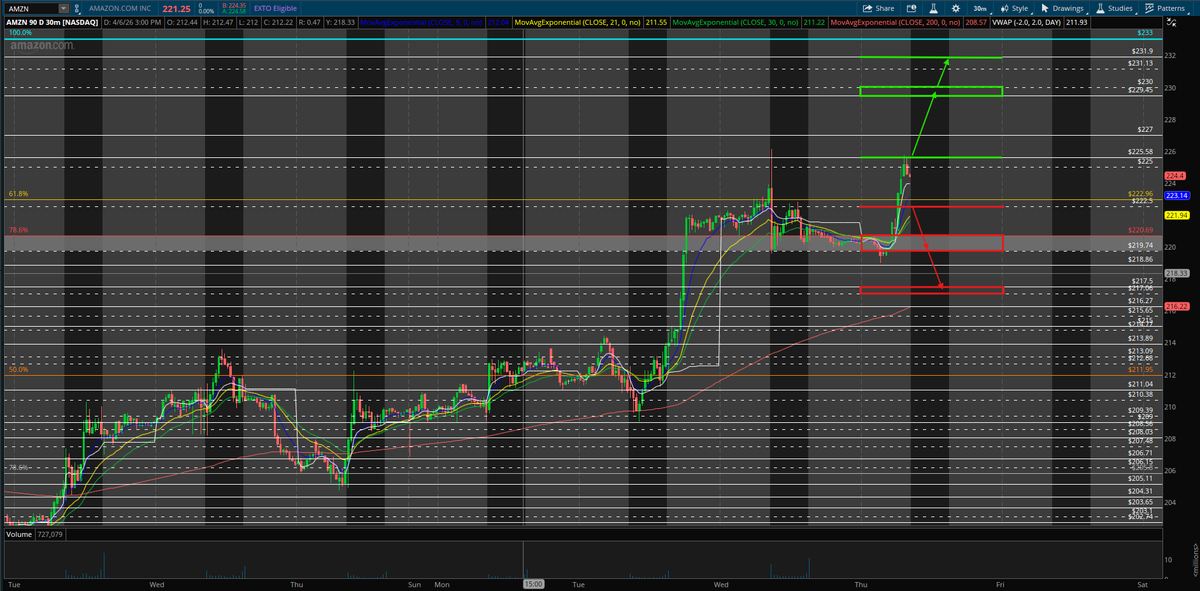Click the 61.8% Fibonacci level label

point(17,193)
